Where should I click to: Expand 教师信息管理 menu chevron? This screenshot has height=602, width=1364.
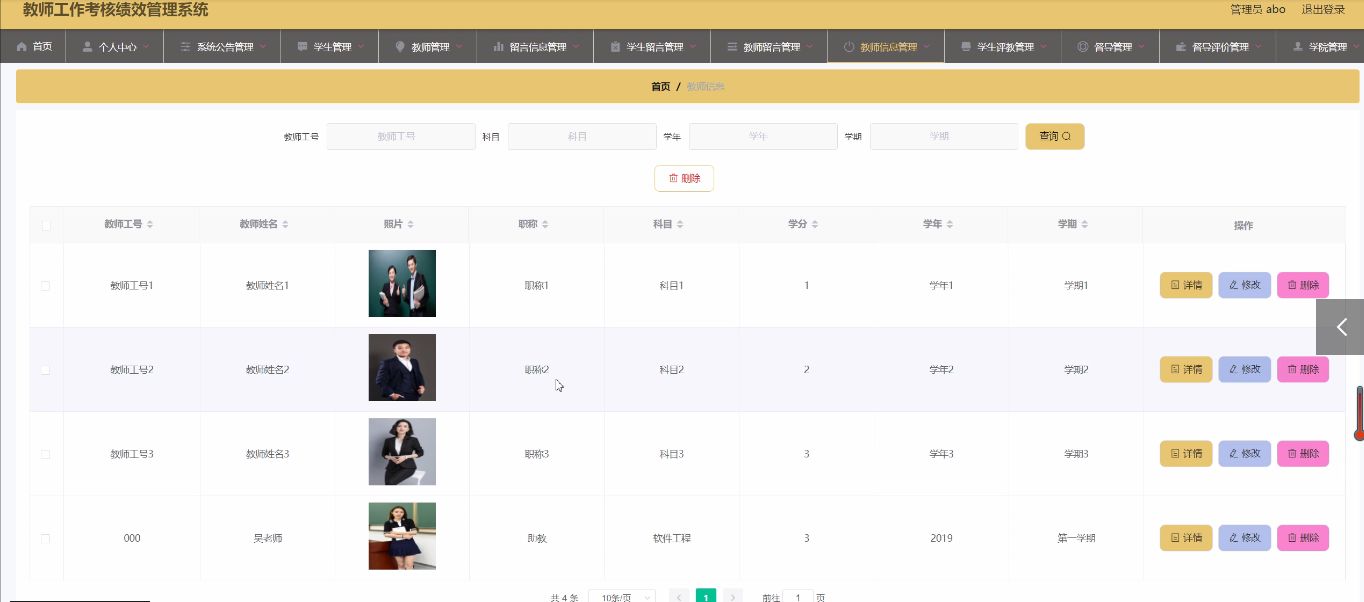tap(927, 46)
